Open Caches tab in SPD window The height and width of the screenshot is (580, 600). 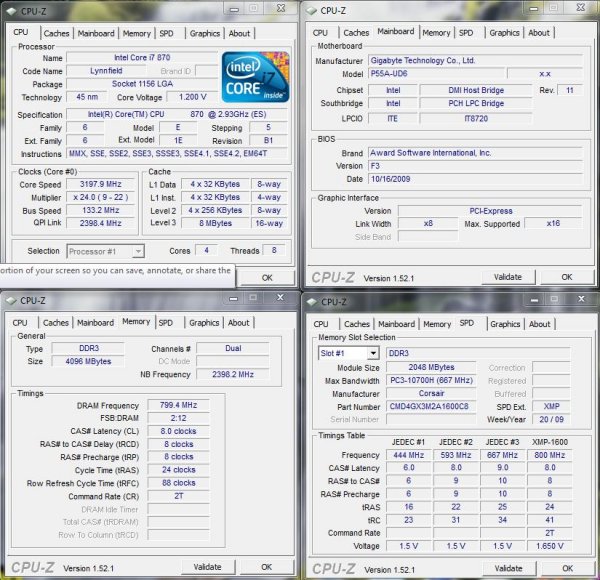coord(357,324)
